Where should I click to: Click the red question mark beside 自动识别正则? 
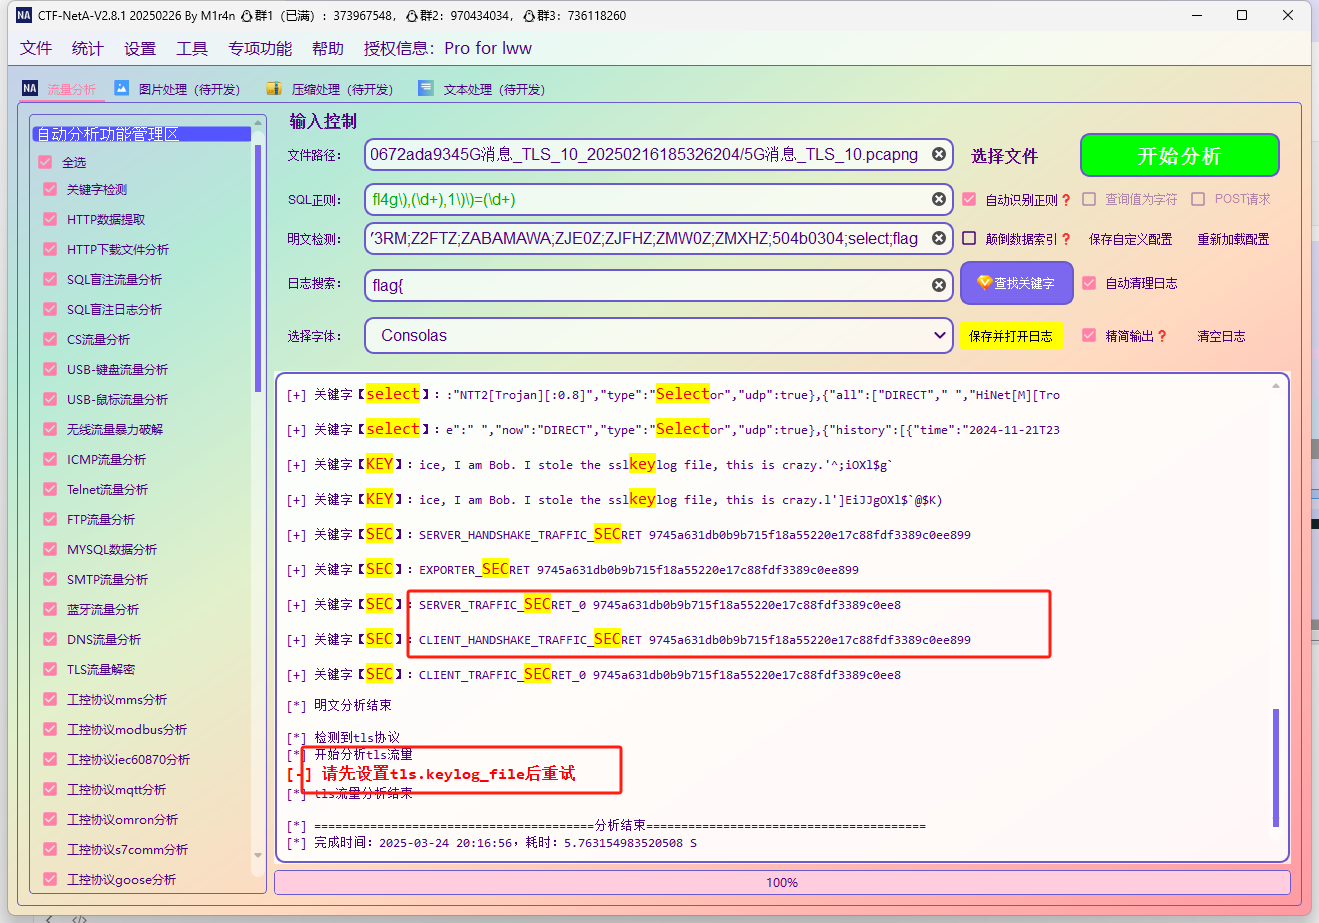click(x=1066, y=200)
